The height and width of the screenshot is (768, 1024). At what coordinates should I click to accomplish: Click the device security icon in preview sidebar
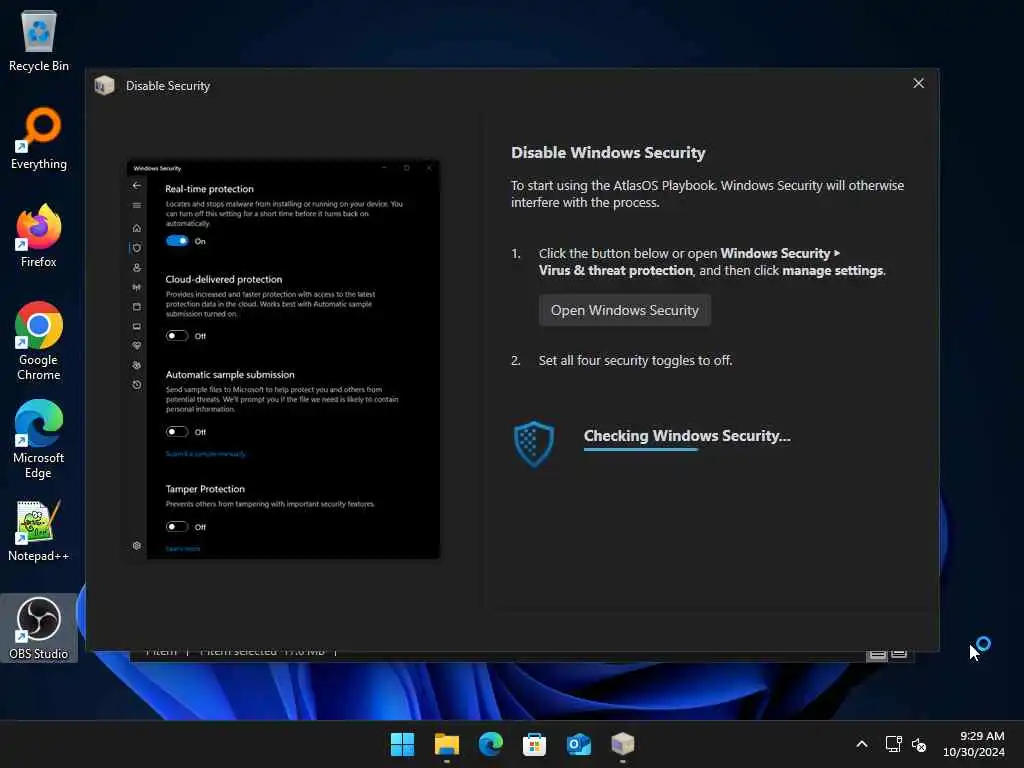(136, 327)
